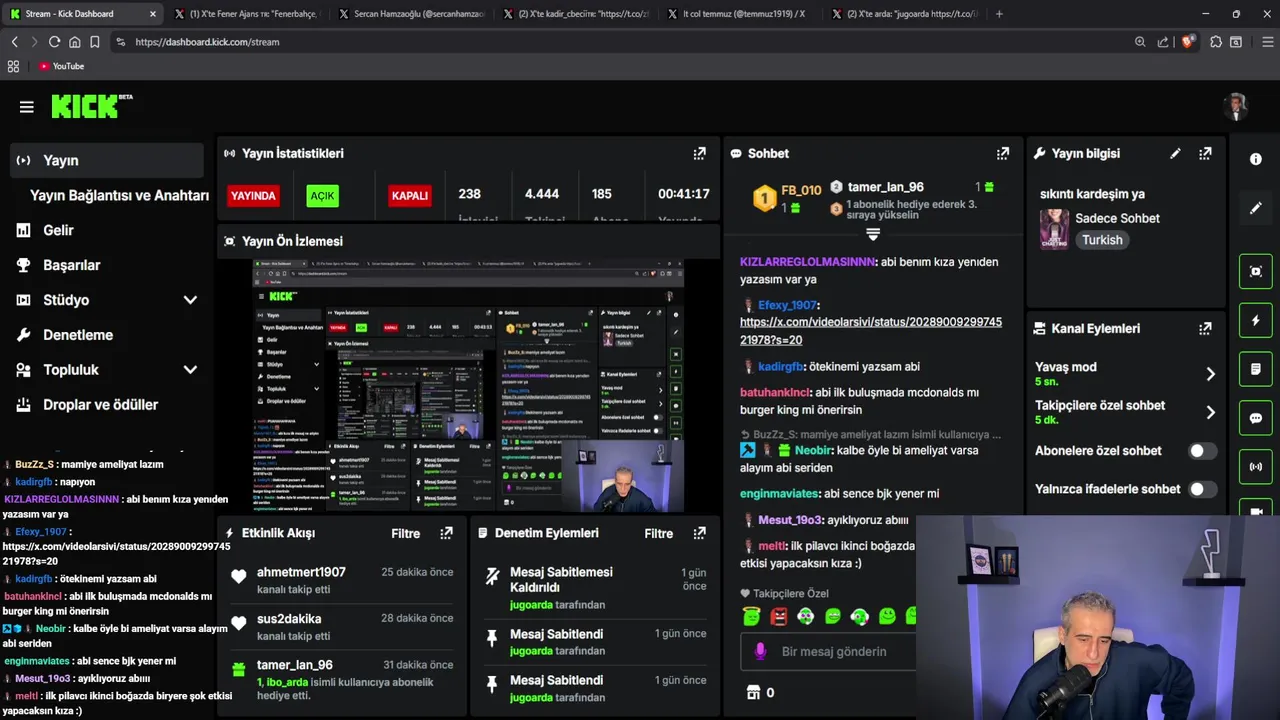
Task: Click the address bar URL
Action: pos(207,42)
